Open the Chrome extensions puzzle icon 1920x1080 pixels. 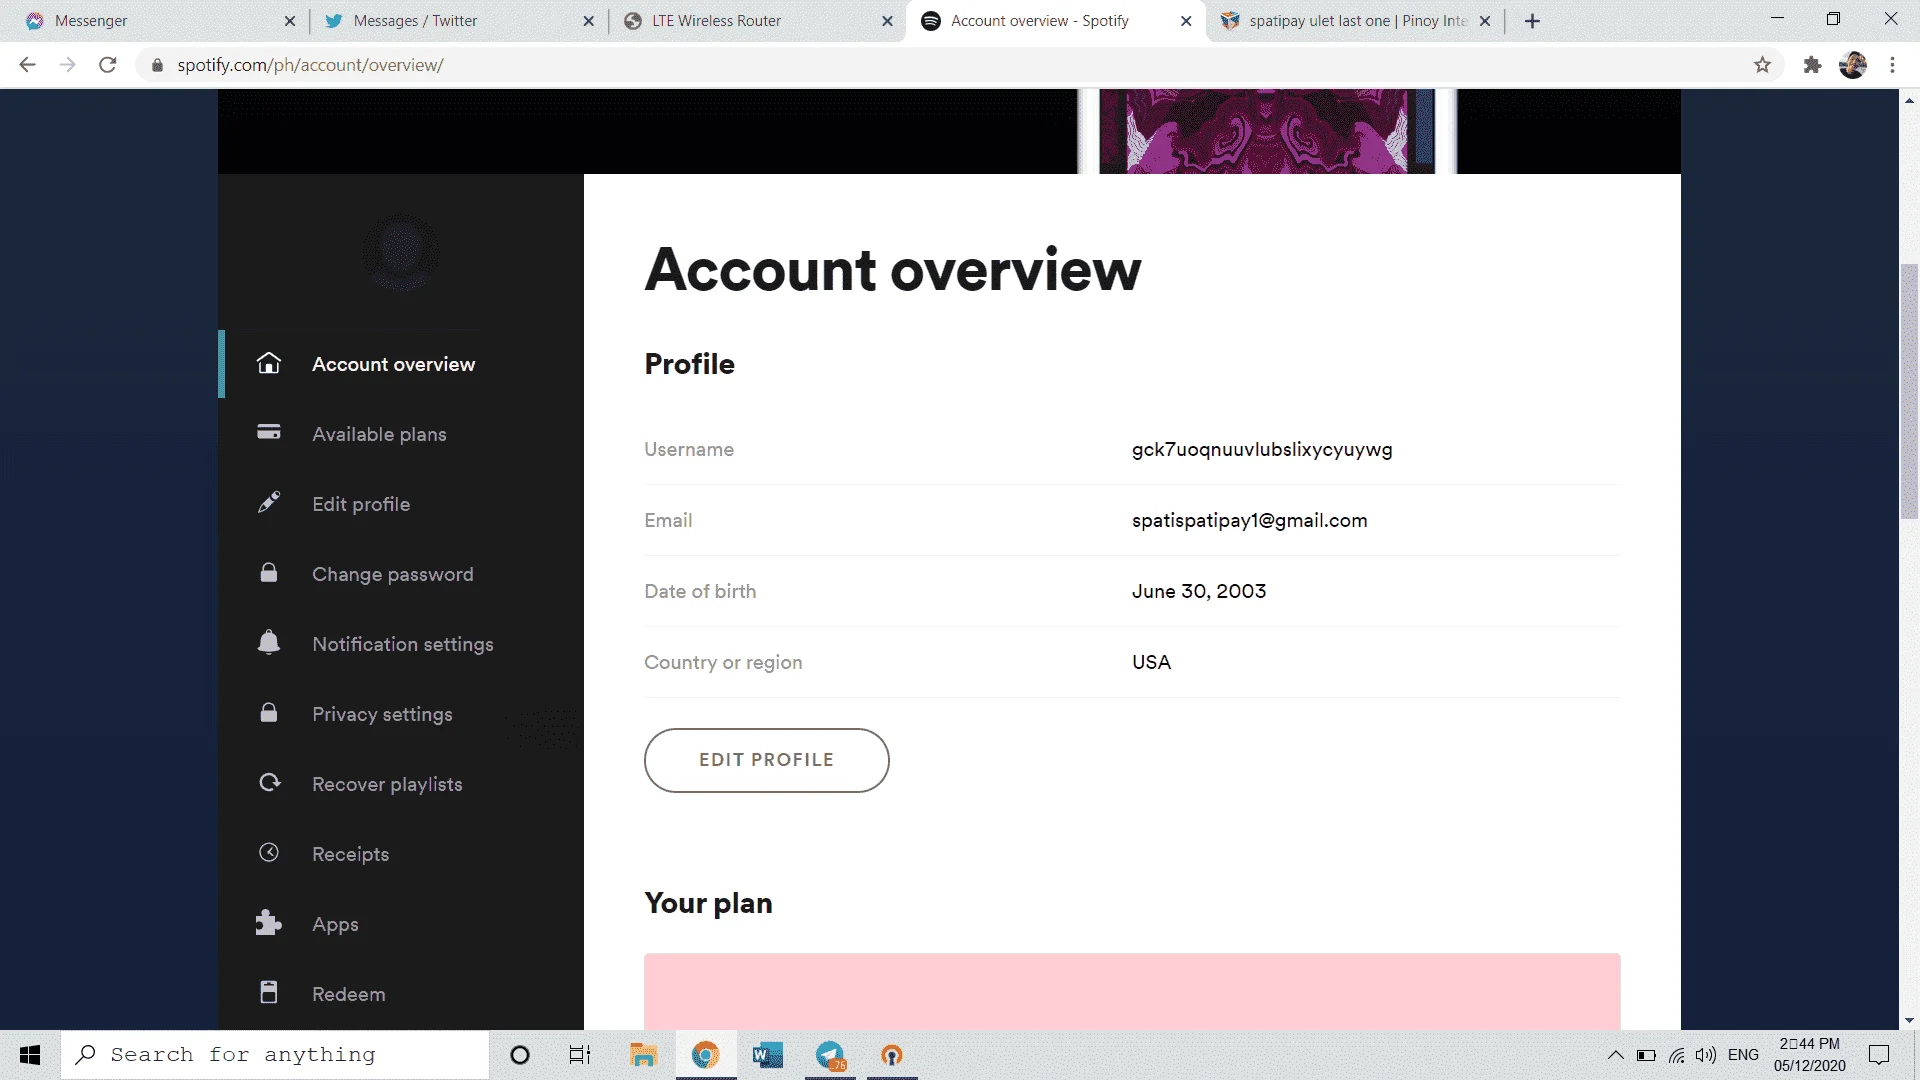click(x=1812, y=65)
